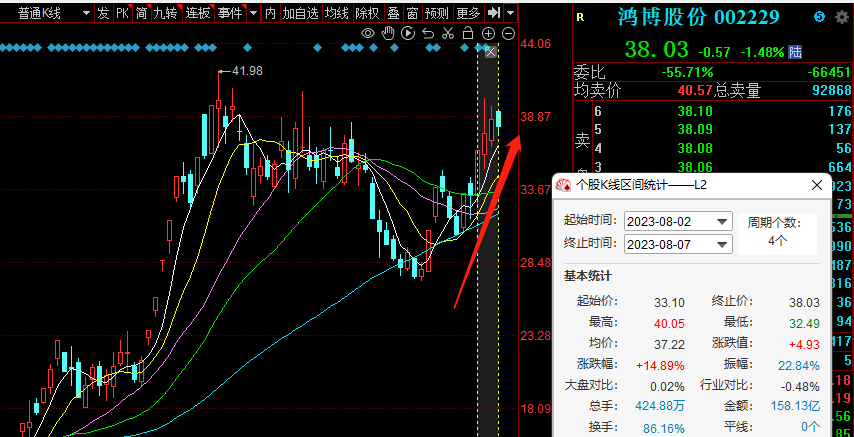Click the undo arrow icon above chart
854x437 pixels.
429,33
